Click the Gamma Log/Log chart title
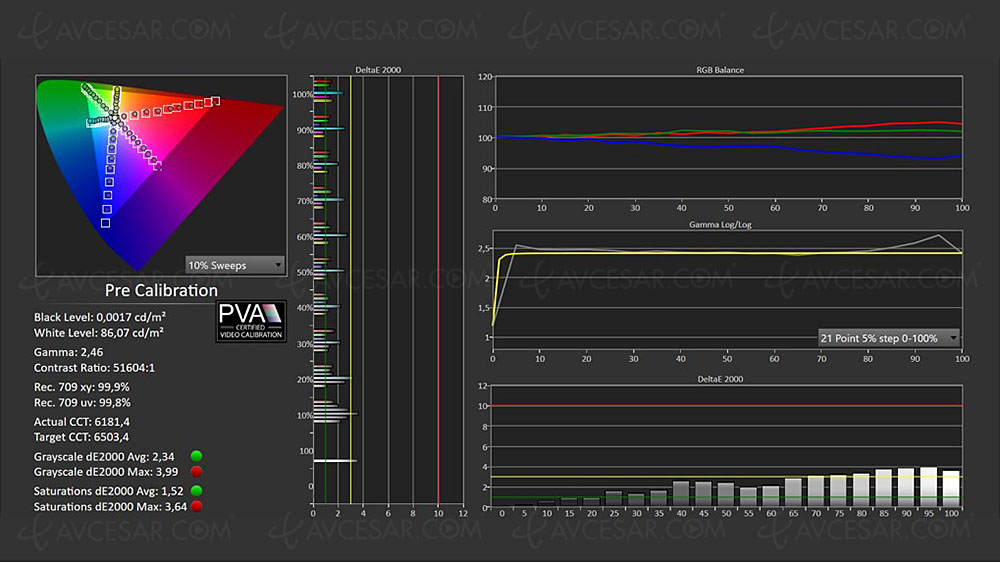This screenshot has height=563, width=1000. point(728,228)
